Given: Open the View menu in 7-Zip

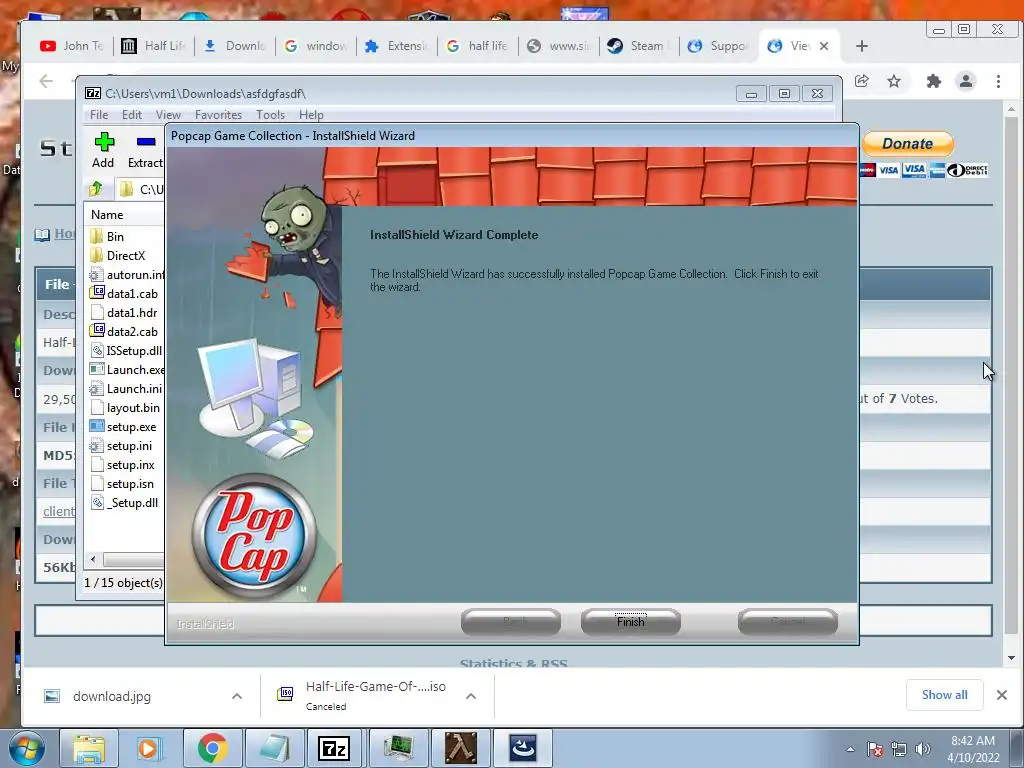Looking at the screenshot, I should 168,114.
